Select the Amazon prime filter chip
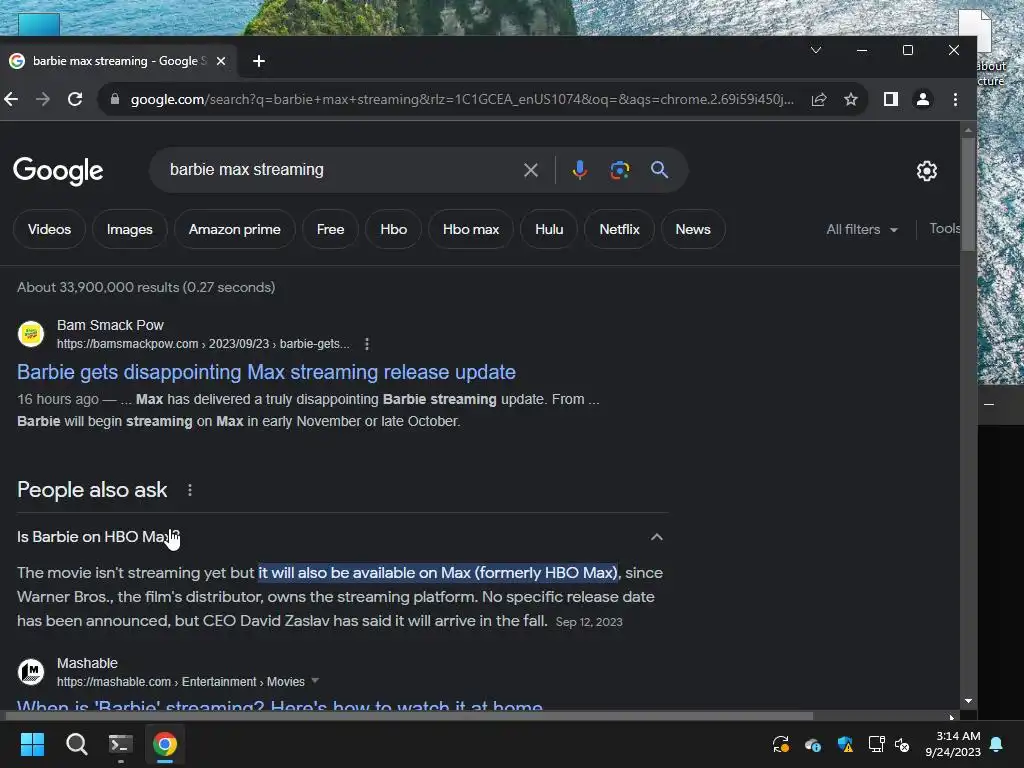This screenshot has width=1024, height=768. click(x=234, y=229)
